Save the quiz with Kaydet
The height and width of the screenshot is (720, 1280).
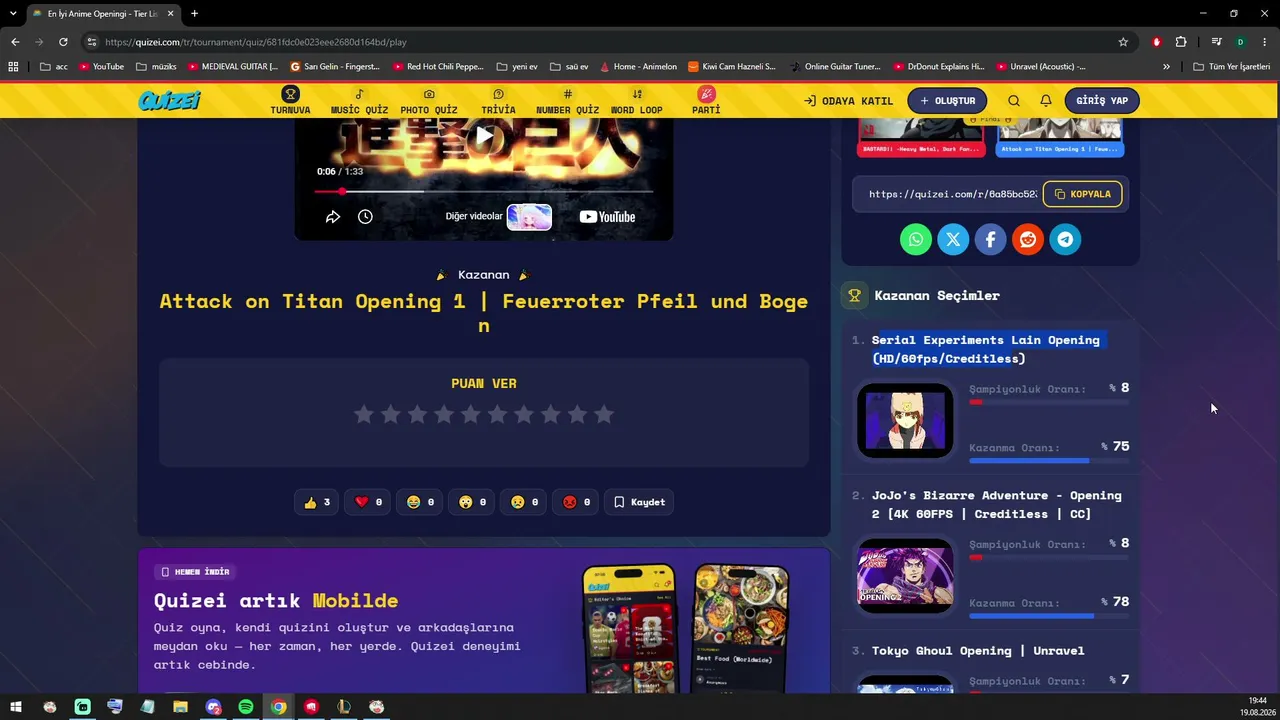pos(639,502)
